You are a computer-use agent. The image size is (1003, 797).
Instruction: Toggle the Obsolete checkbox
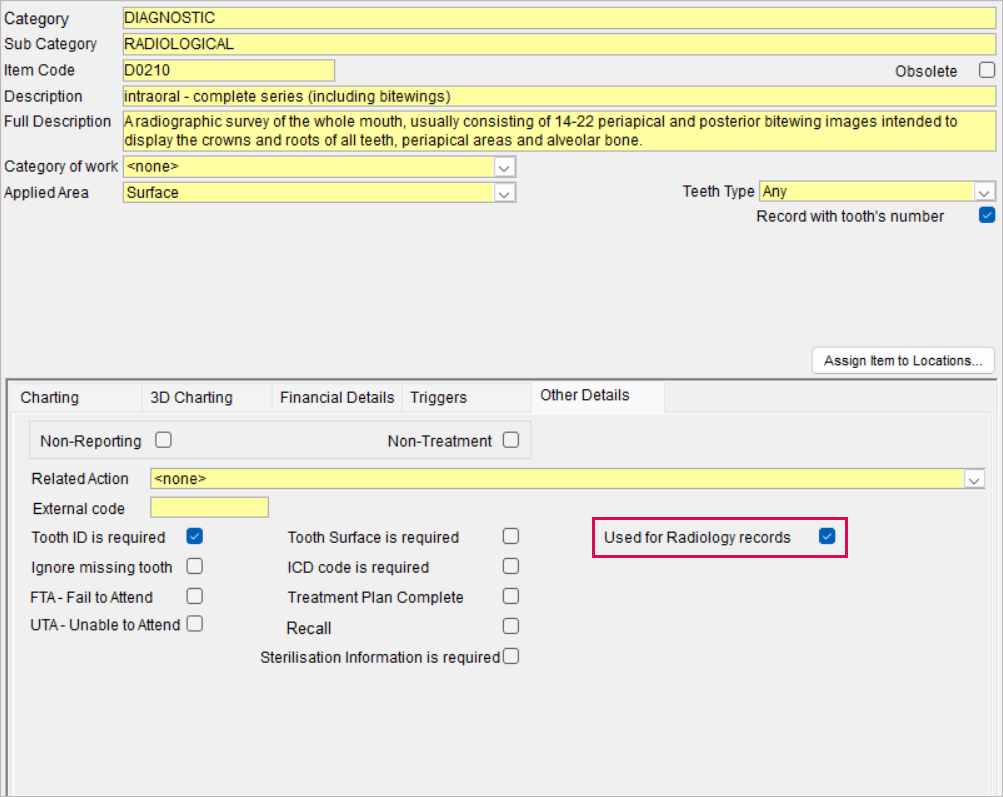pyautogui.click(x=986, y=70)
